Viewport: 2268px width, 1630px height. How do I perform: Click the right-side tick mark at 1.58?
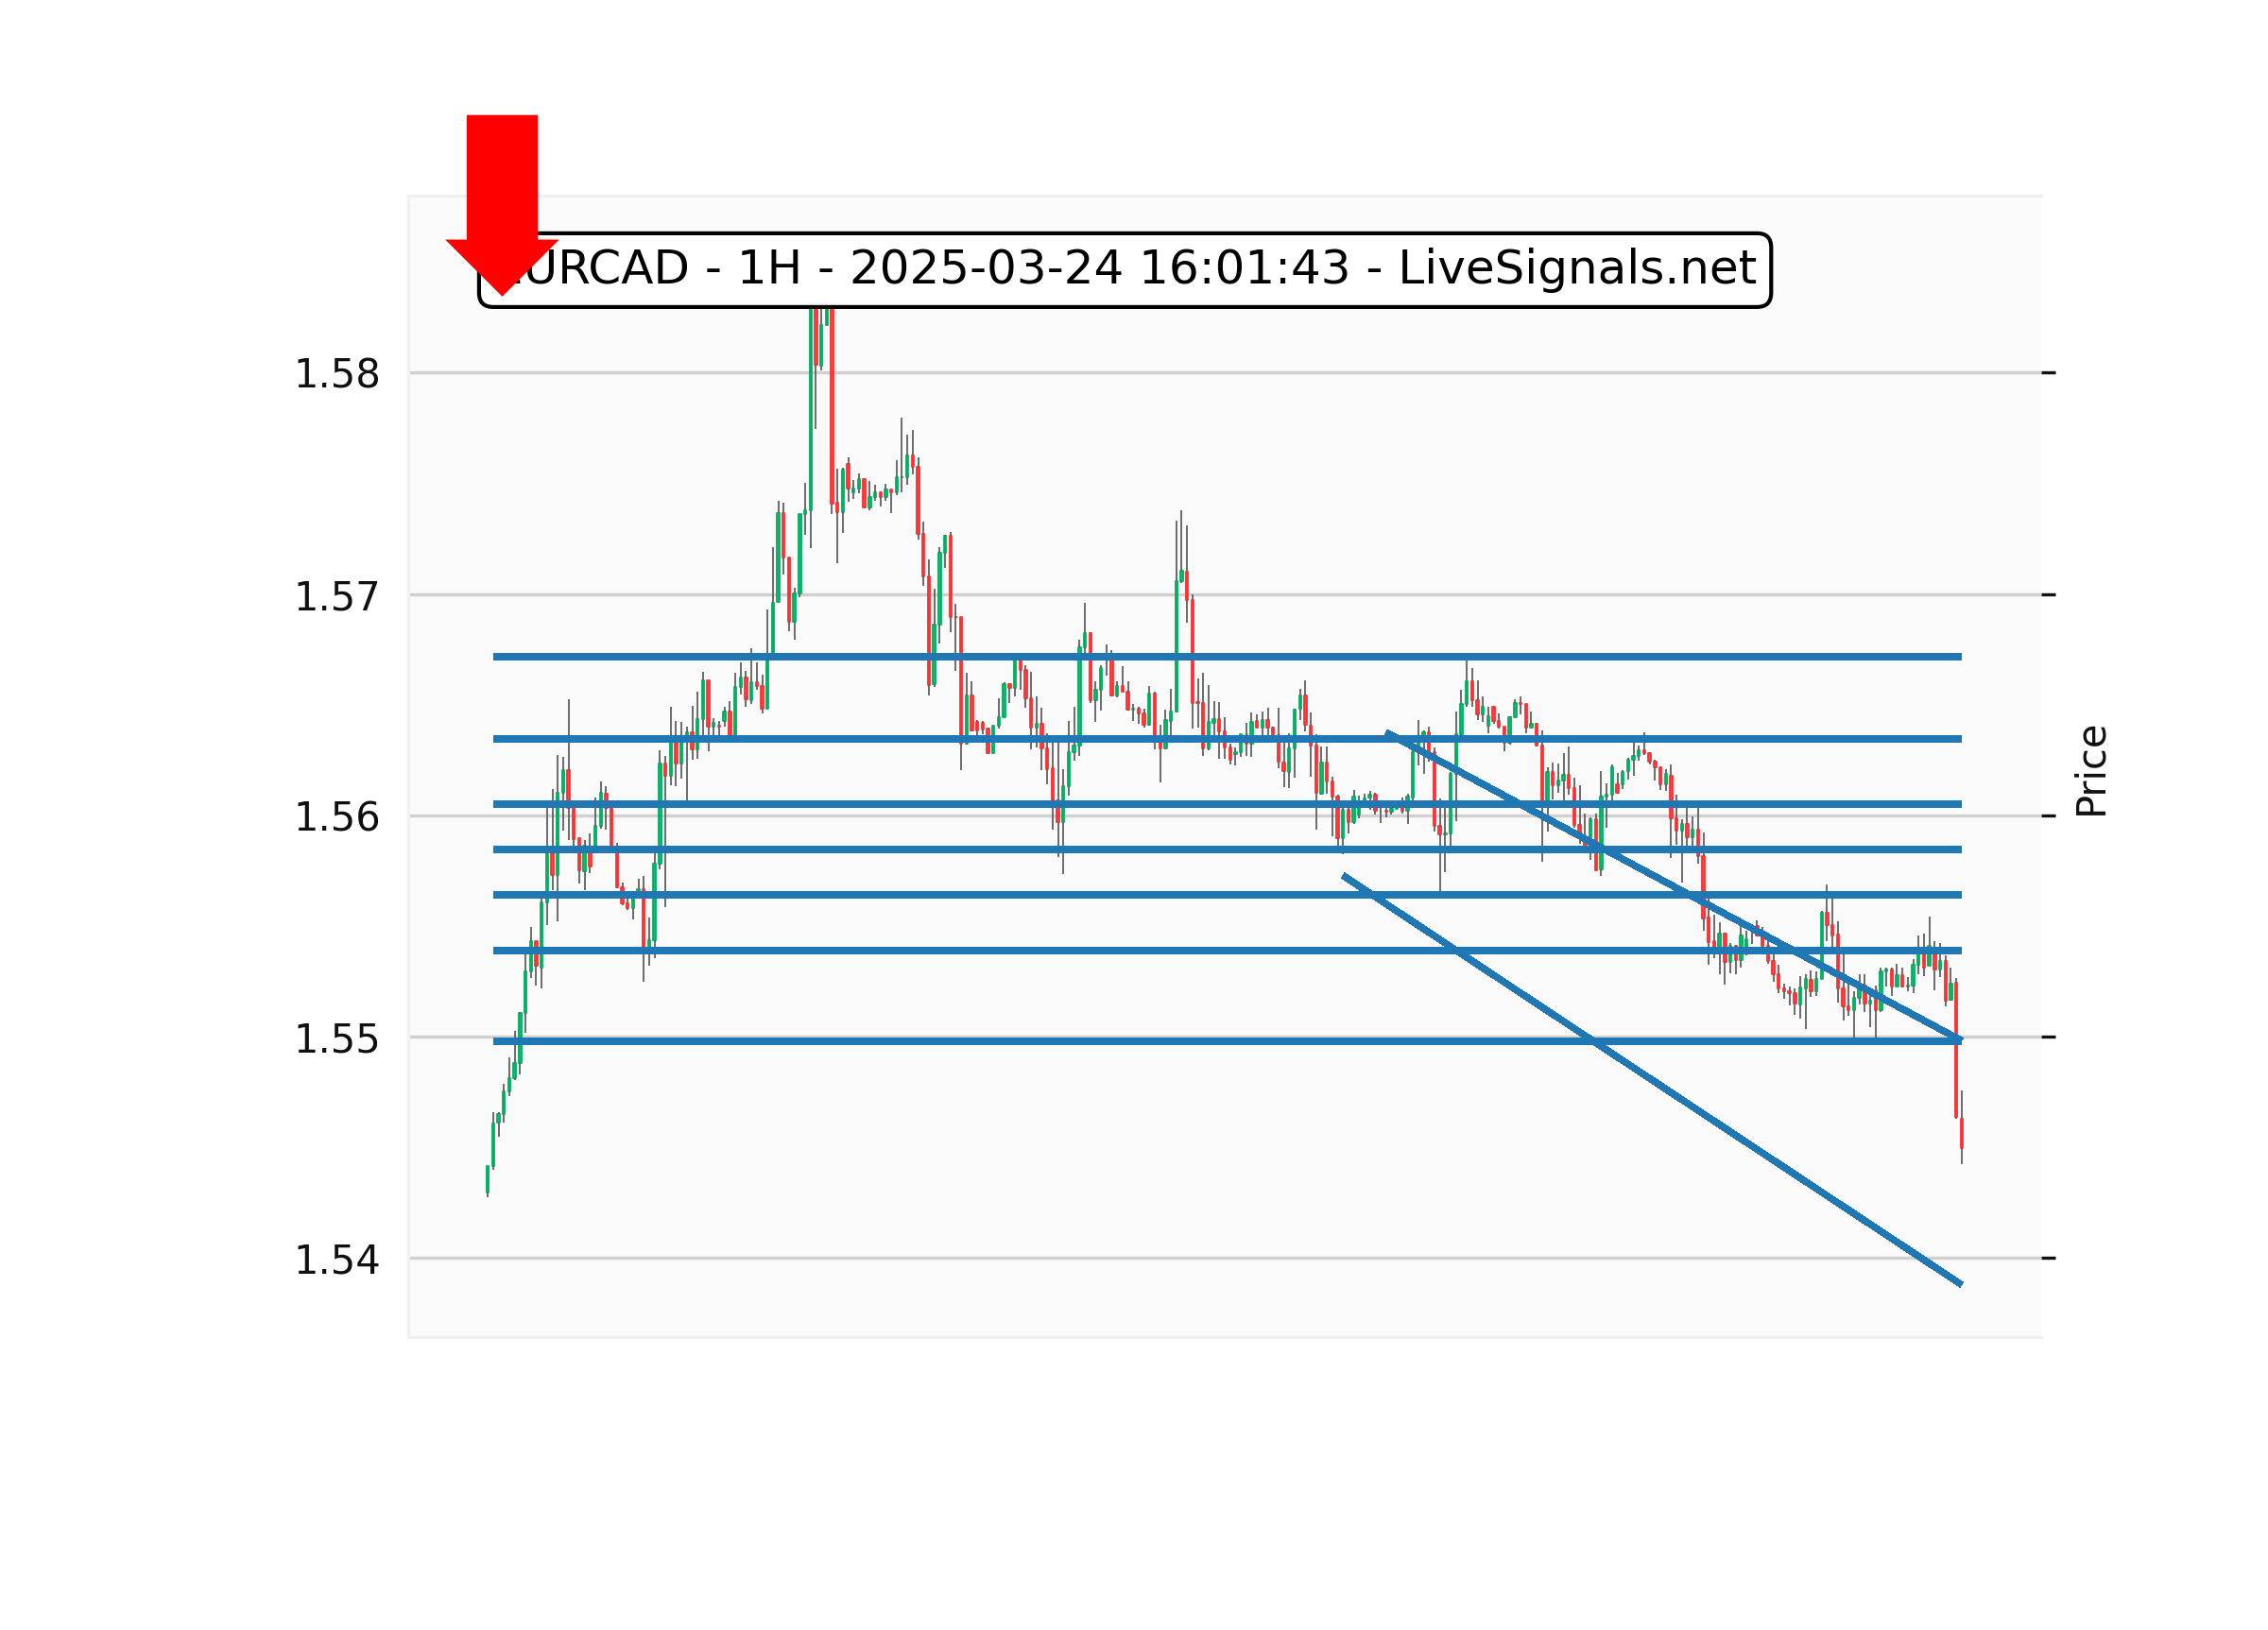(x=2048, y=373)
